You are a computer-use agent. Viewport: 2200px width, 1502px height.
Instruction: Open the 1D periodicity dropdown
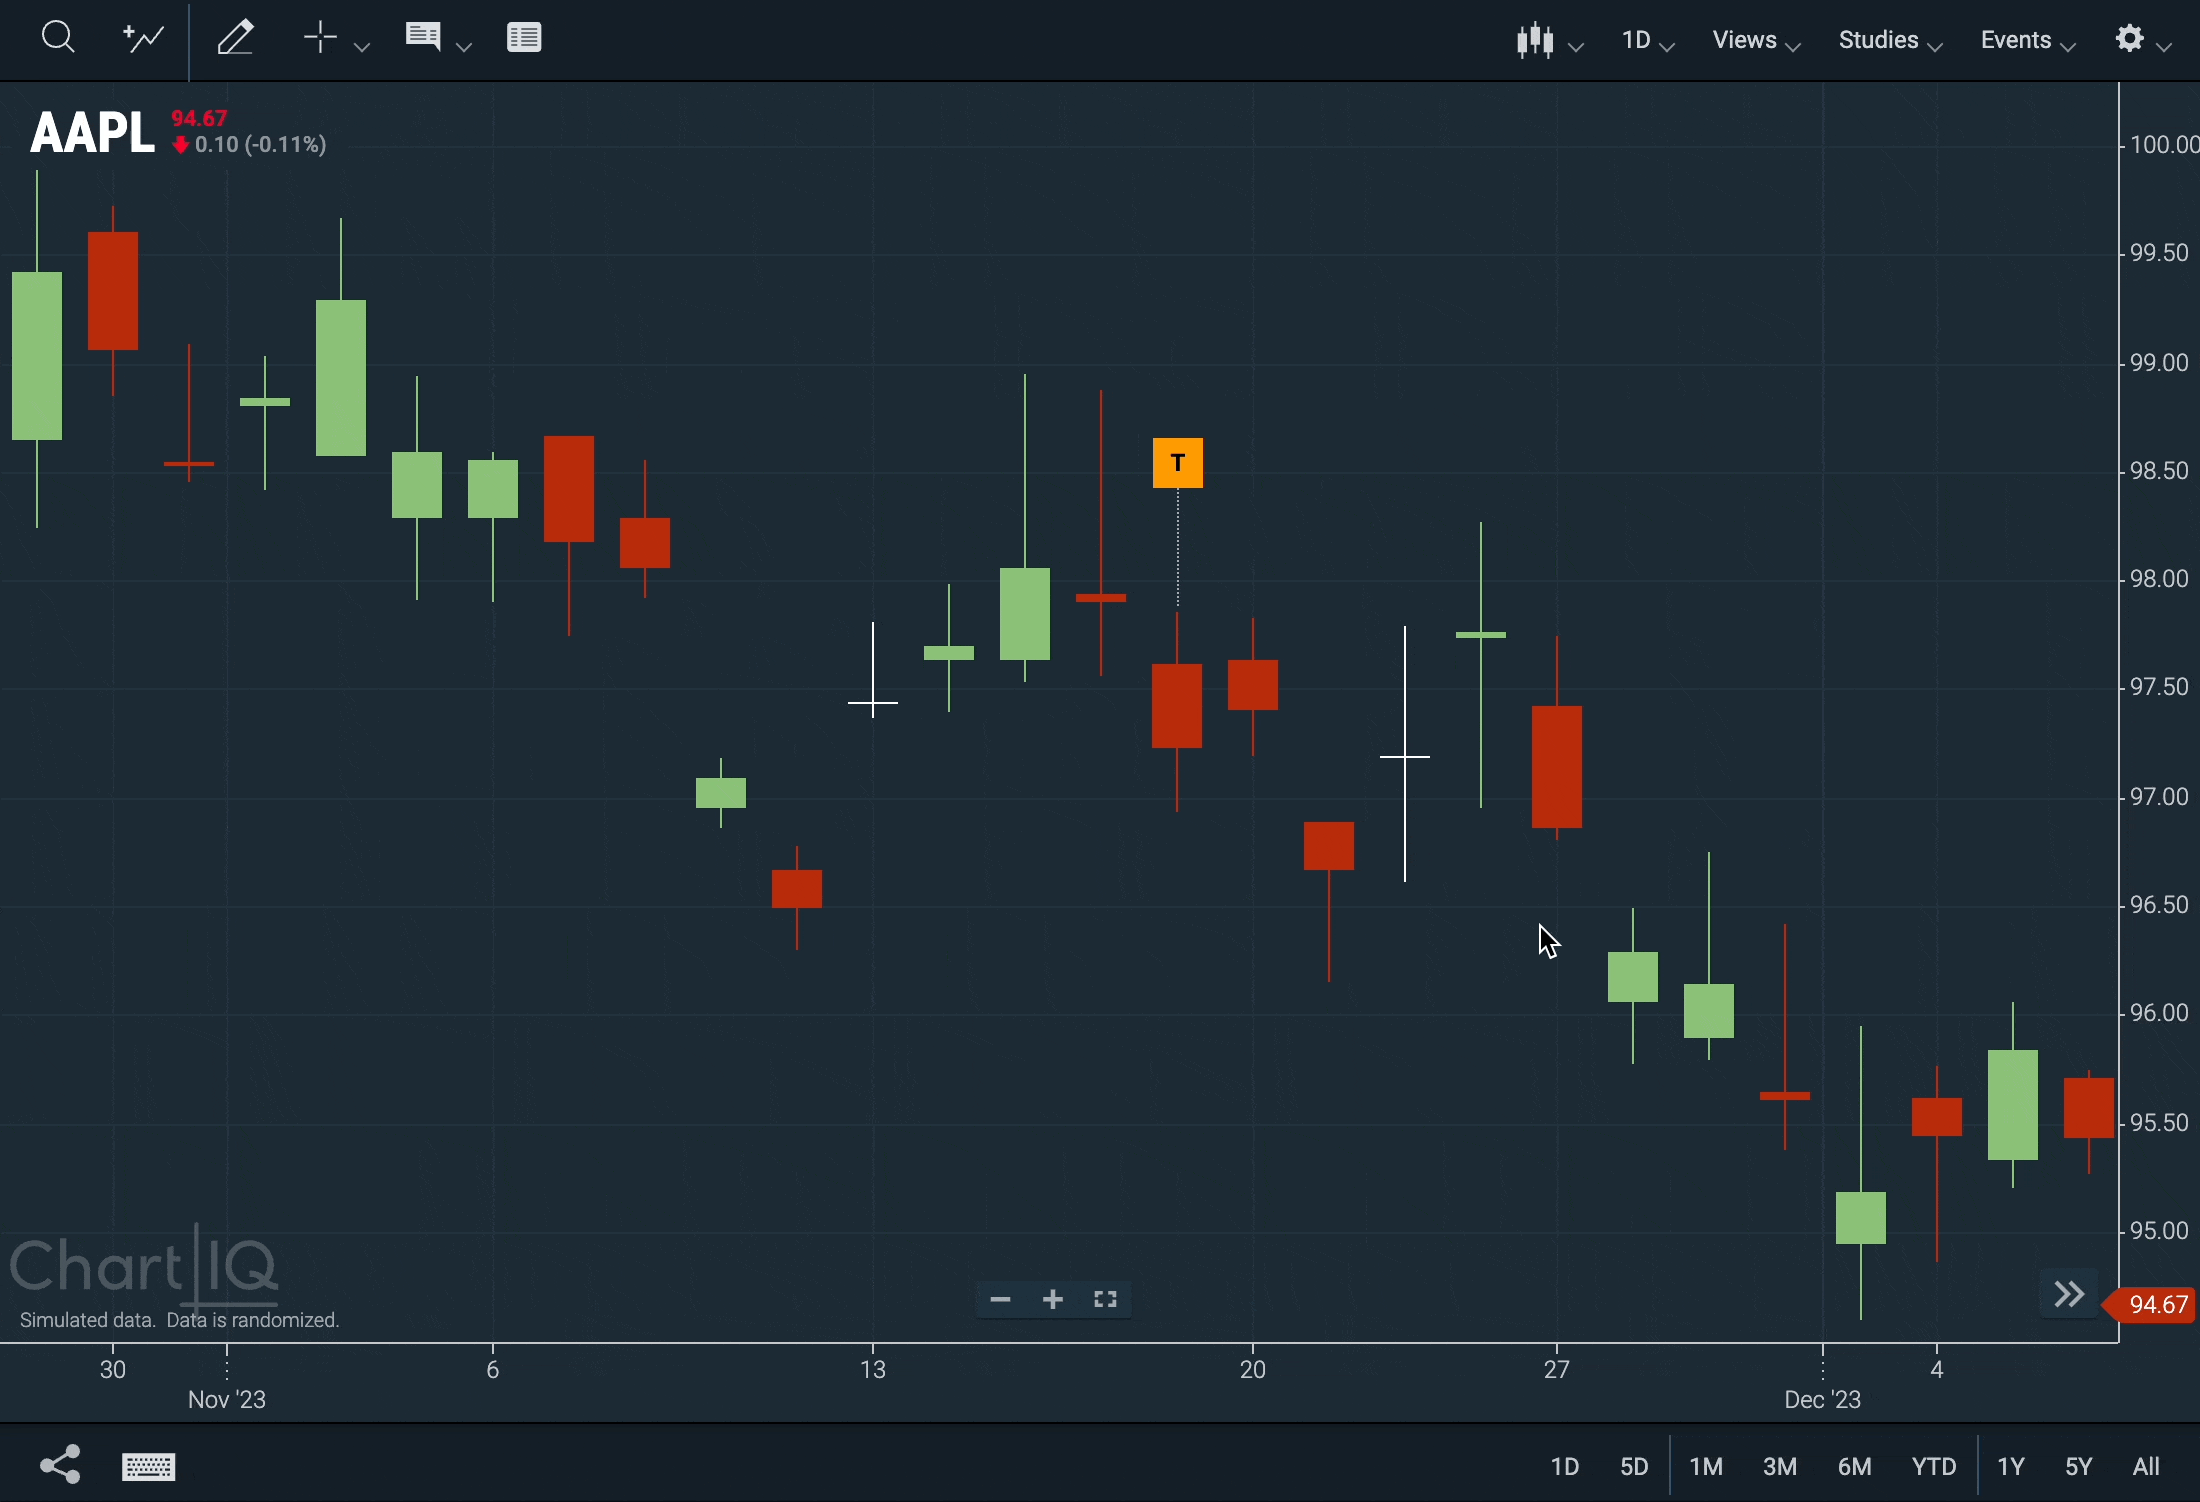1647,41
